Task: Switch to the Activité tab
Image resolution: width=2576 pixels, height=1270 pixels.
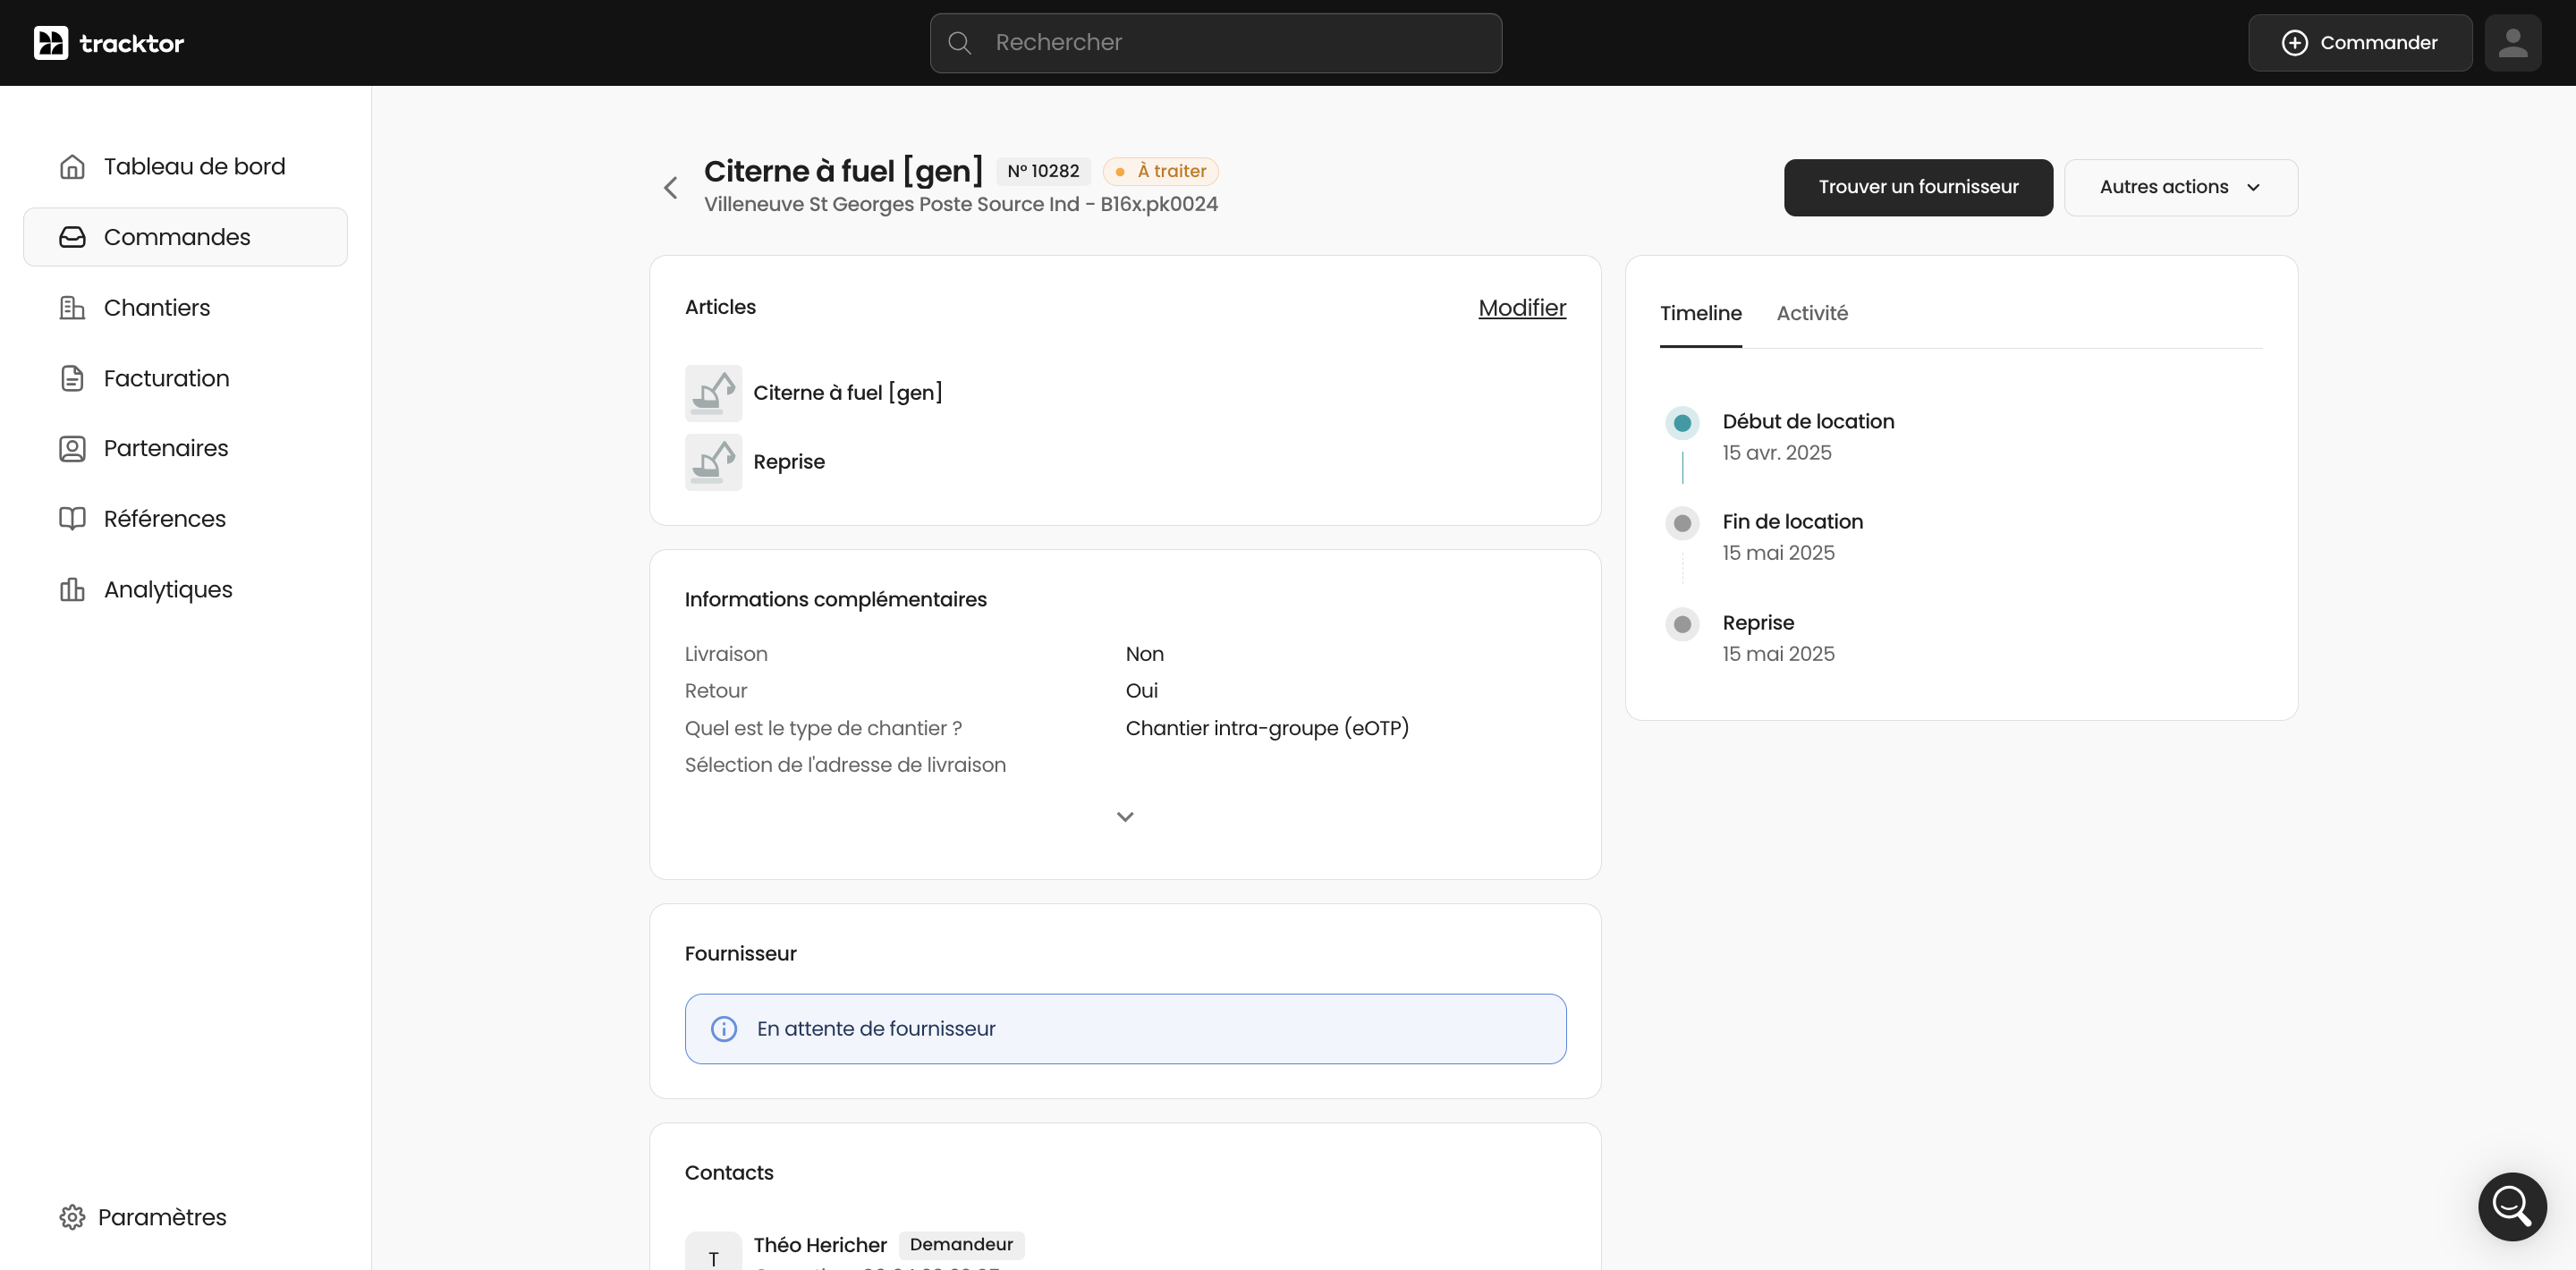Action: coord(1812,313)
